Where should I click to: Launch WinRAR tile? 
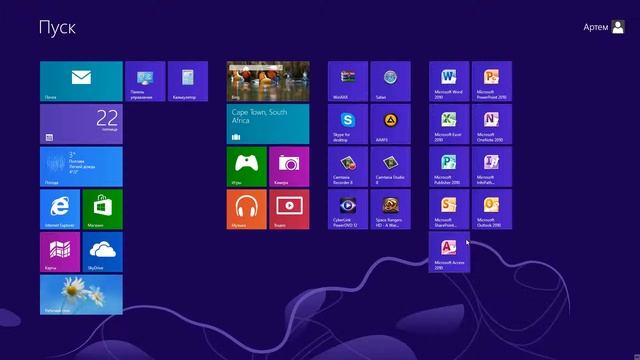coord(348,81)
